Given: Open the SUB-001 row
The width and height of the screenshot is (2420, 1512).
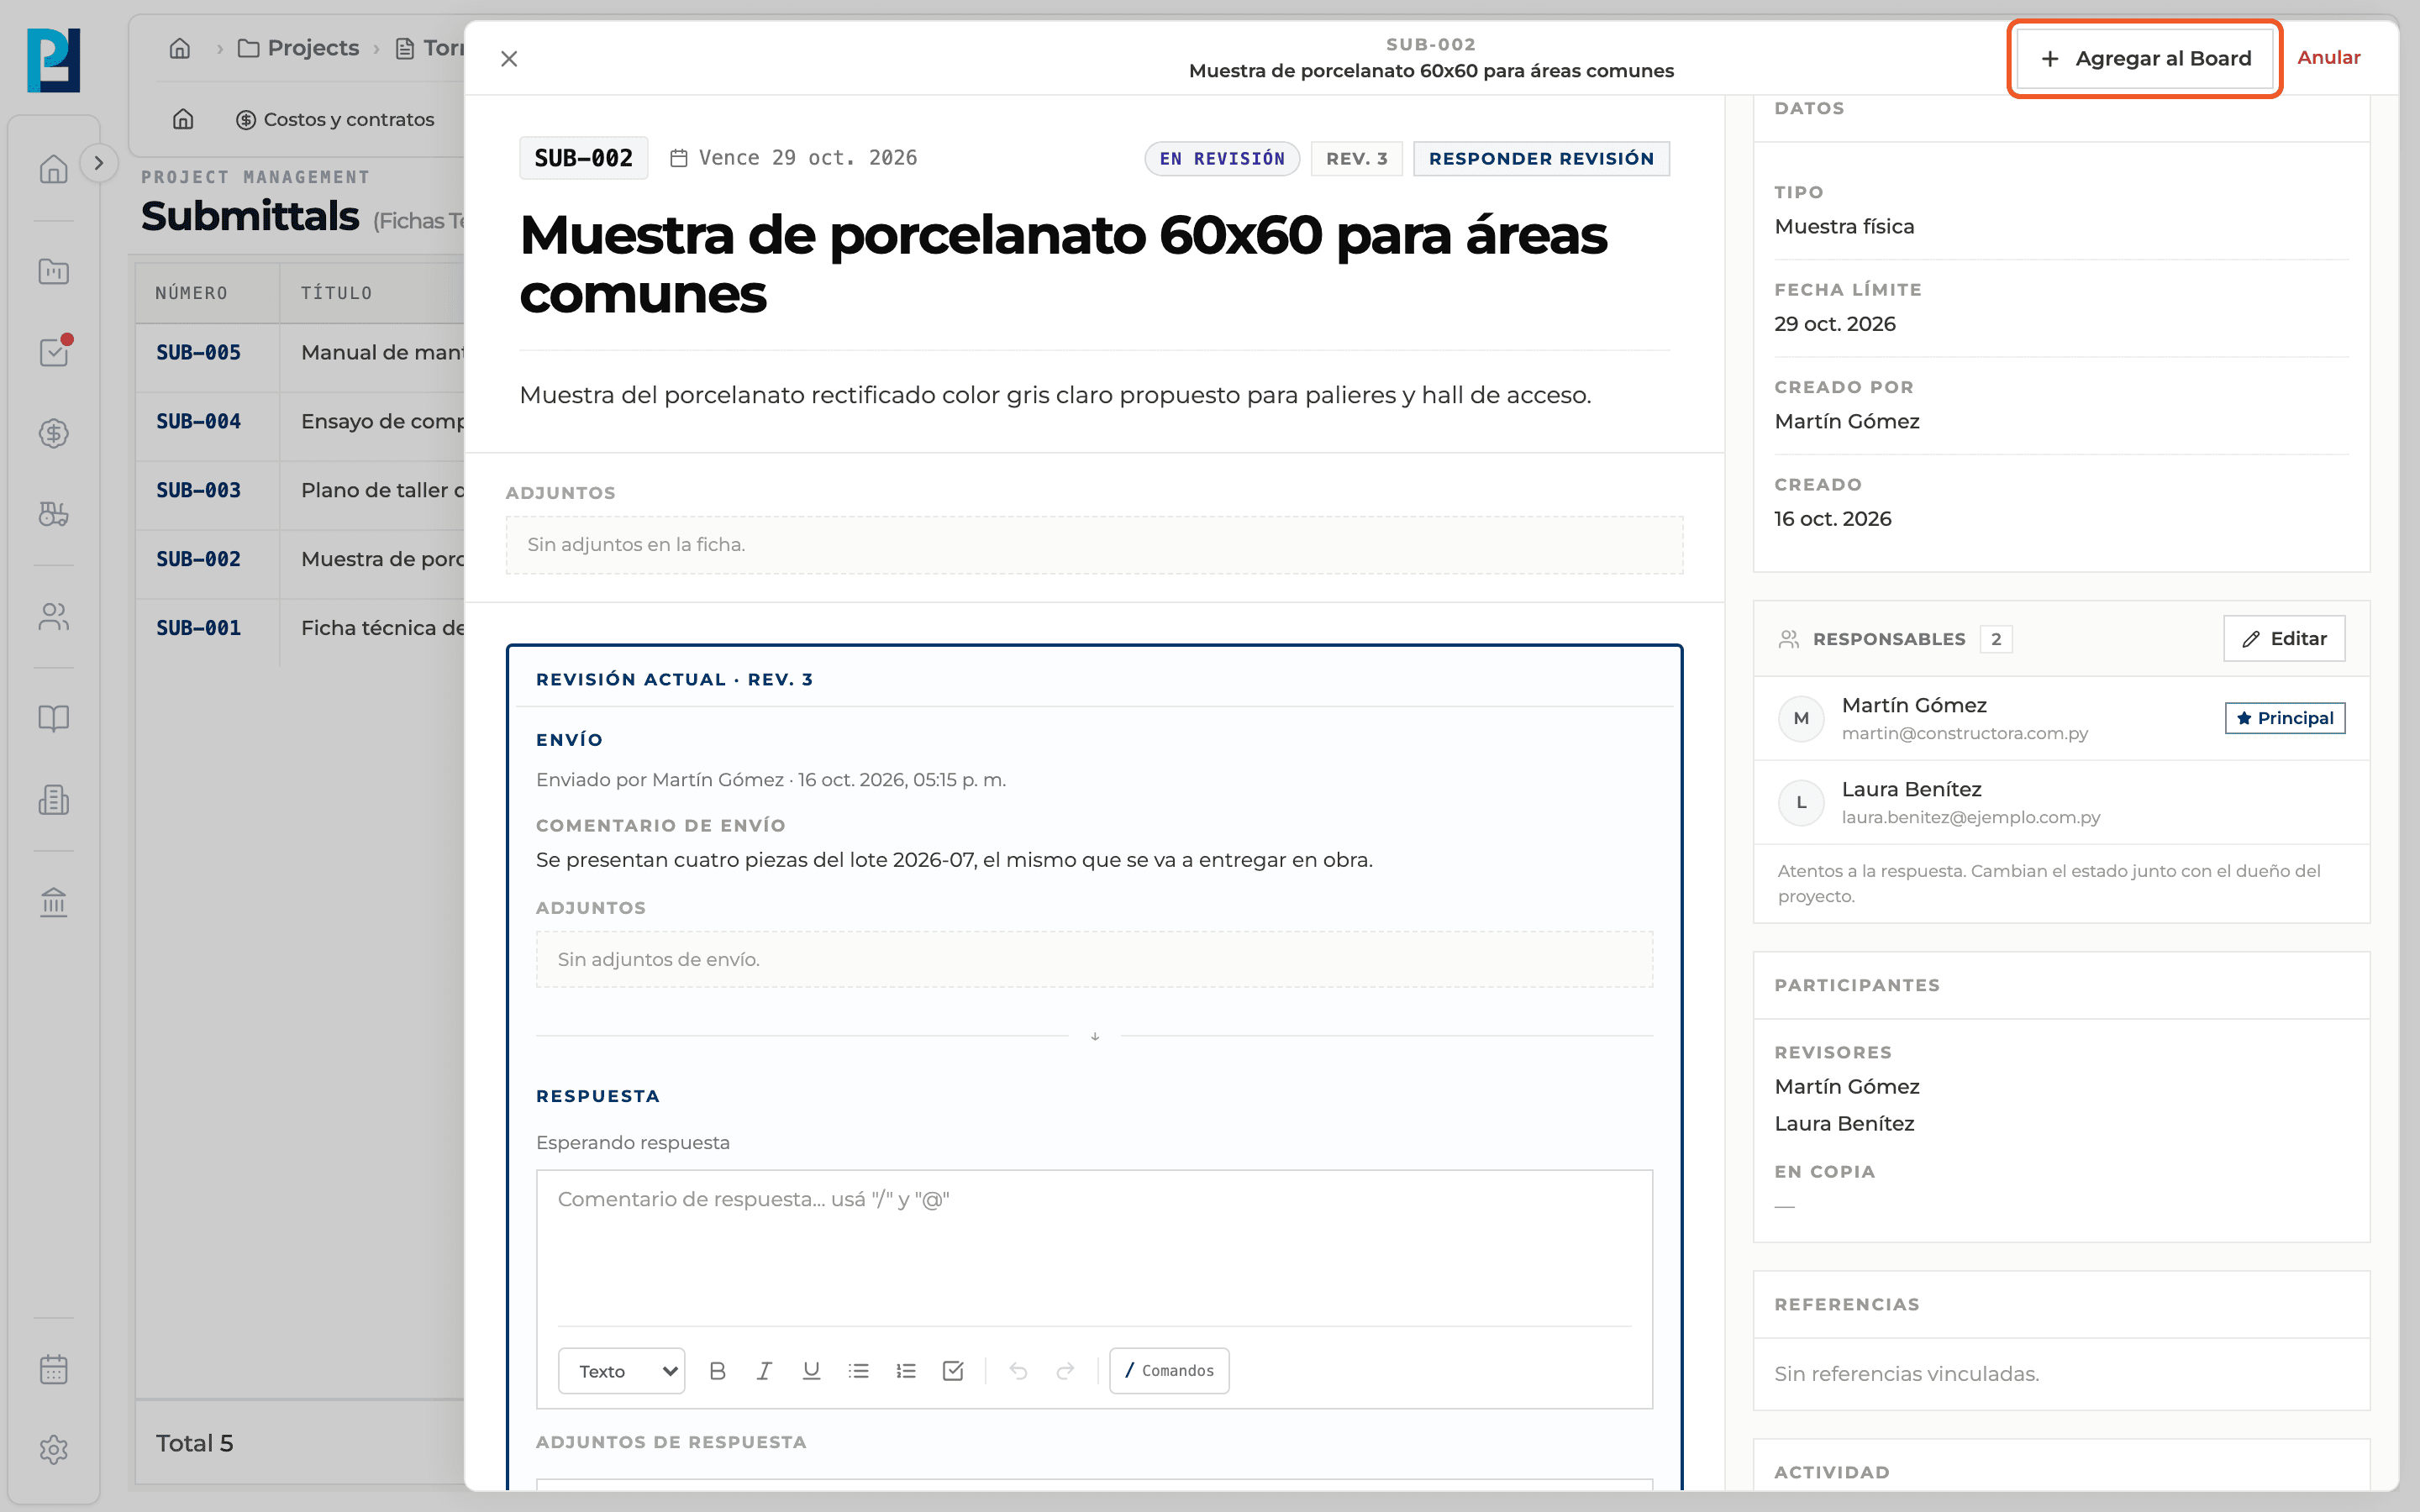Looking at the screenshot, I should (x=300, y=628).
